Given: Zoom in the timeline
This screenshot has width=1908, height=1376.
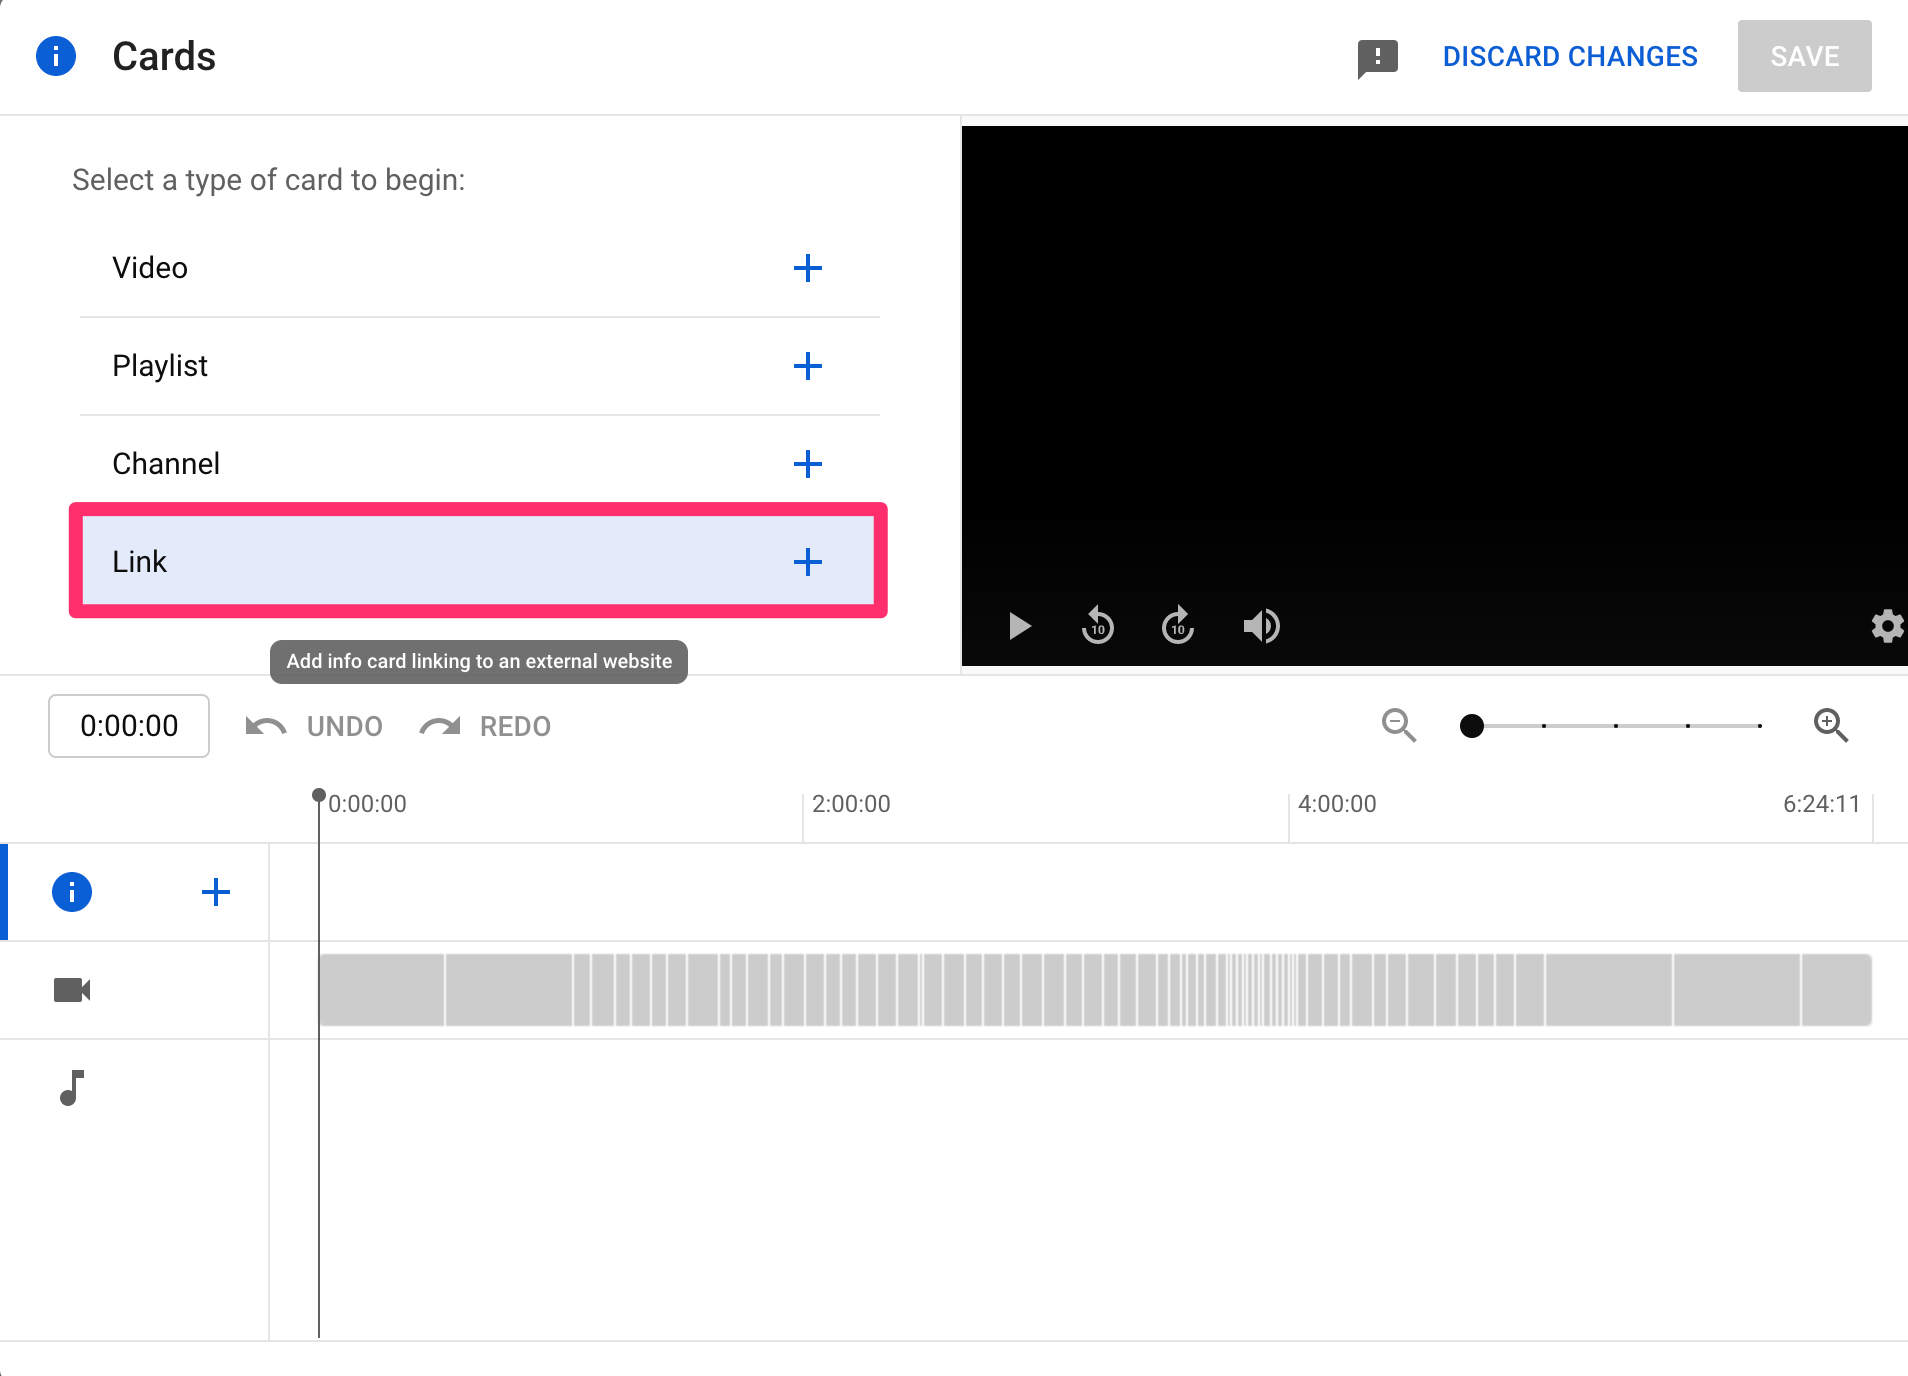Looking at the screenshot, I should [x=1831, y=725].
